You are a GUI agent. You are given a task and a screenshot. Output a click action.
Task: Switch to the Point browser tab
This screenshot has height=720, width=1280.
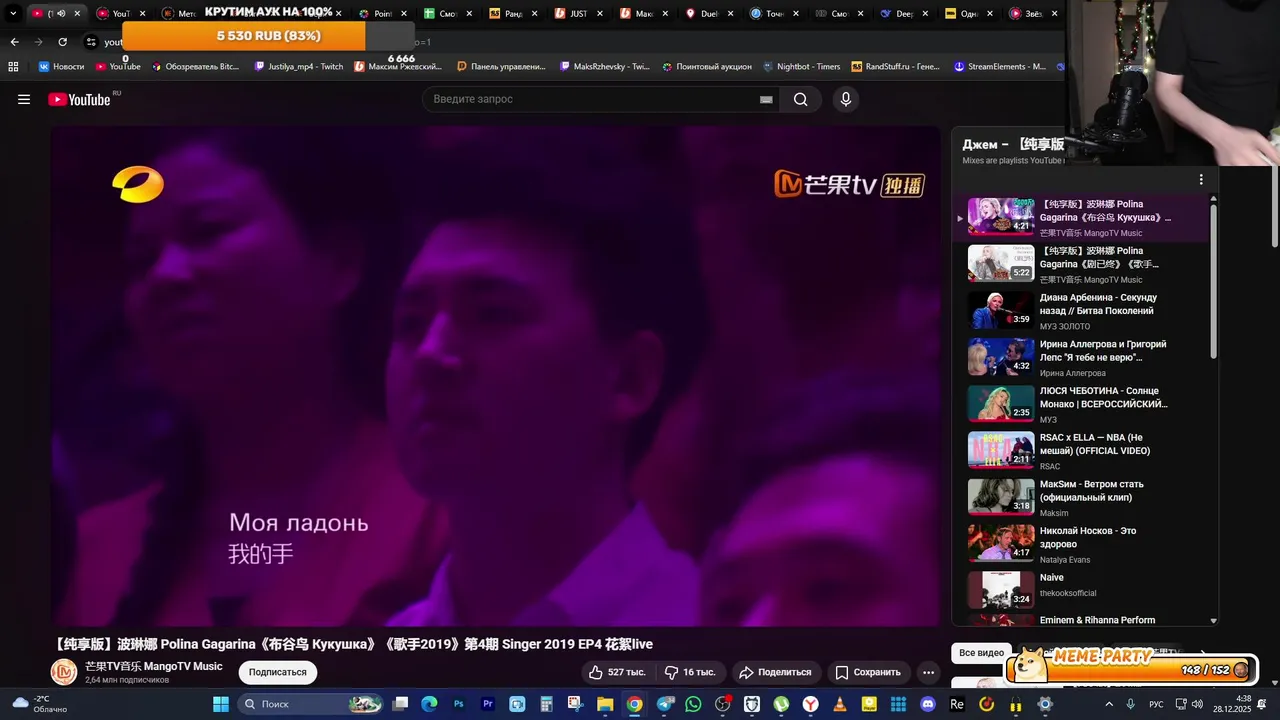tap(381, 13)
